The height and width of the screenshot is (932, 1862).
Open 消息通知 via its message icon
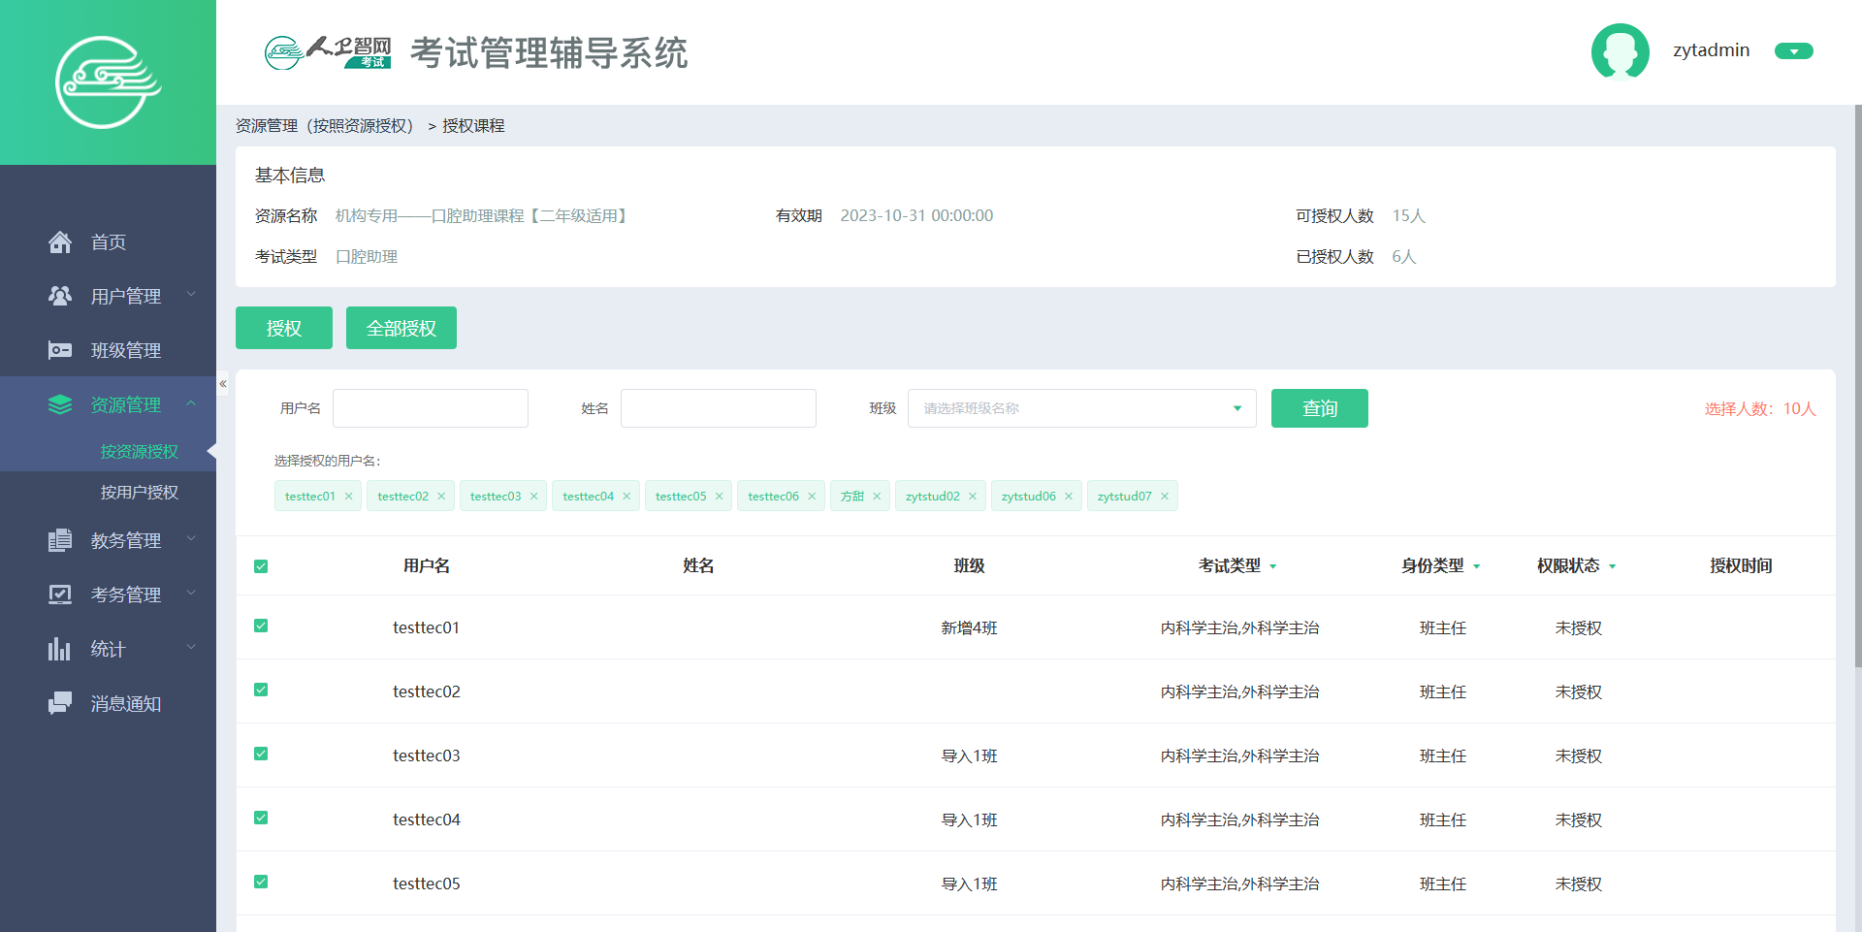pyautogui.click(x=60, y=703)
